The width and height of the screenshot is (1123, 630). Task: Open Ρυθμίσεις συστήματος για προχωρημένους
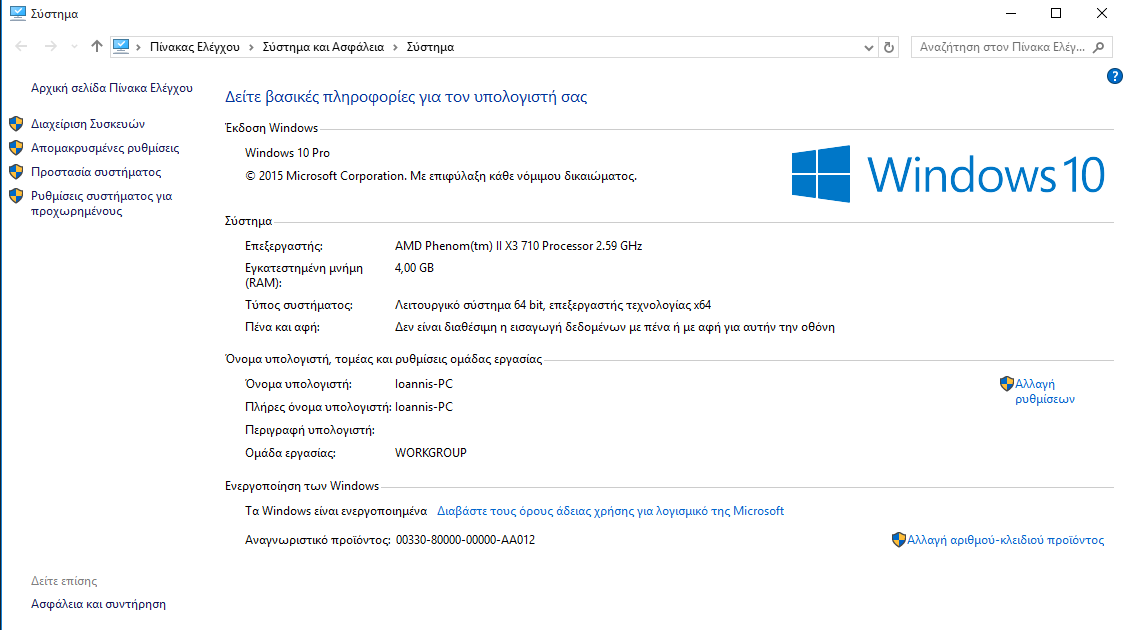(102, 203)
